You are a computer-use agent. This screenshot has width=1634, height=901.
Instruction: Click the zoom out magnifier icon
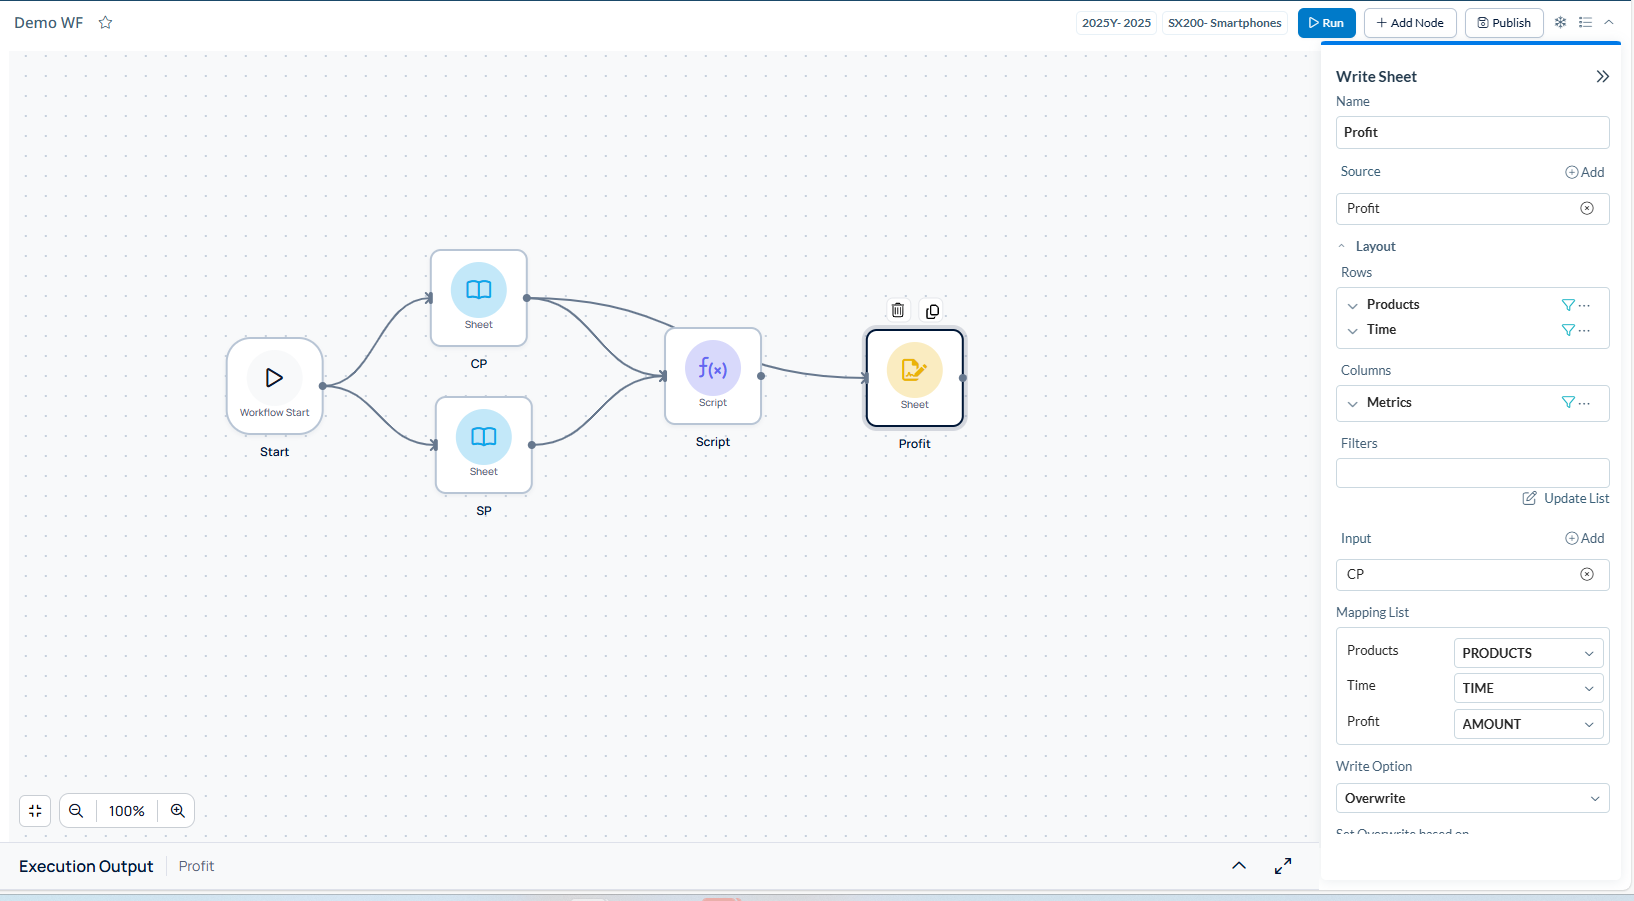(76, 811)
